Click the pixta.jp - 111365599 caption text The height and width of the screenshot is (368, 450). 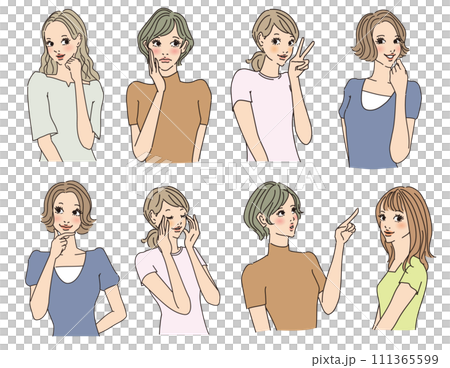(x=375, y=360)
